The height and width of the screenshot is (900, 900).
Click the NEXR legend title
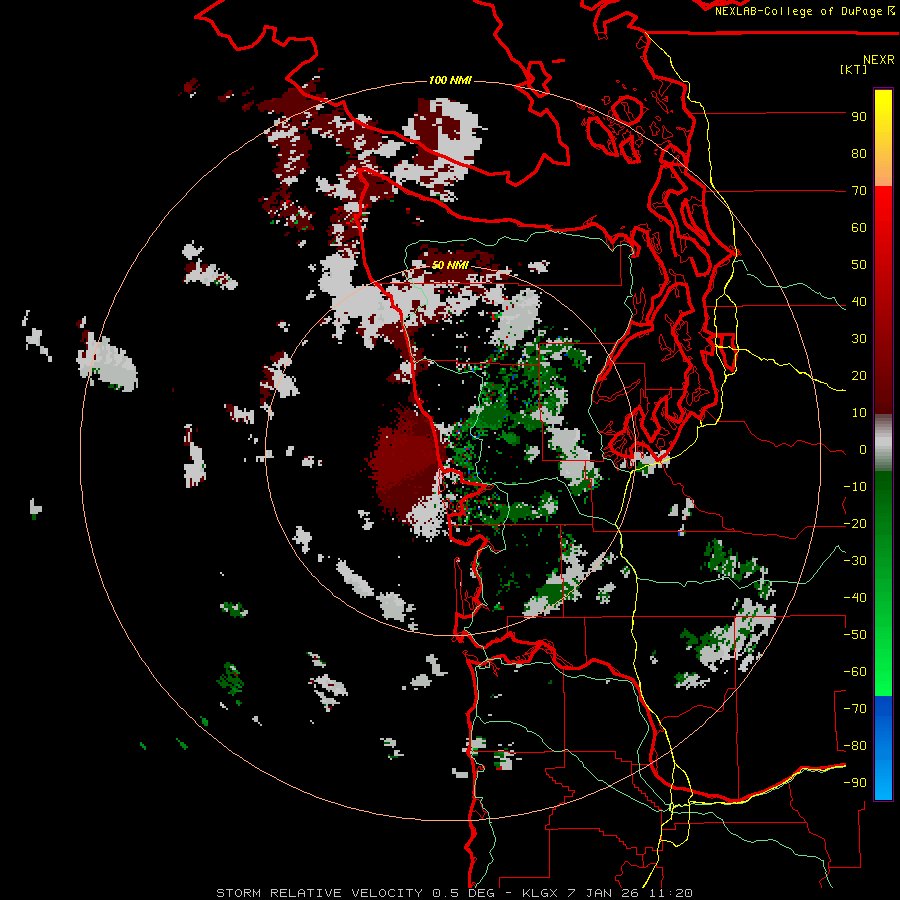point(879,60)
